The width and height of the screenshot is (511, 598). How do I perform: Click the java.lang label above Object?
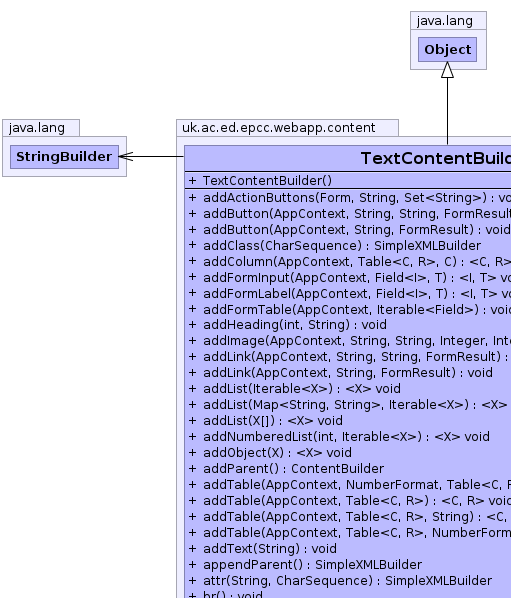tap(445, 21)
